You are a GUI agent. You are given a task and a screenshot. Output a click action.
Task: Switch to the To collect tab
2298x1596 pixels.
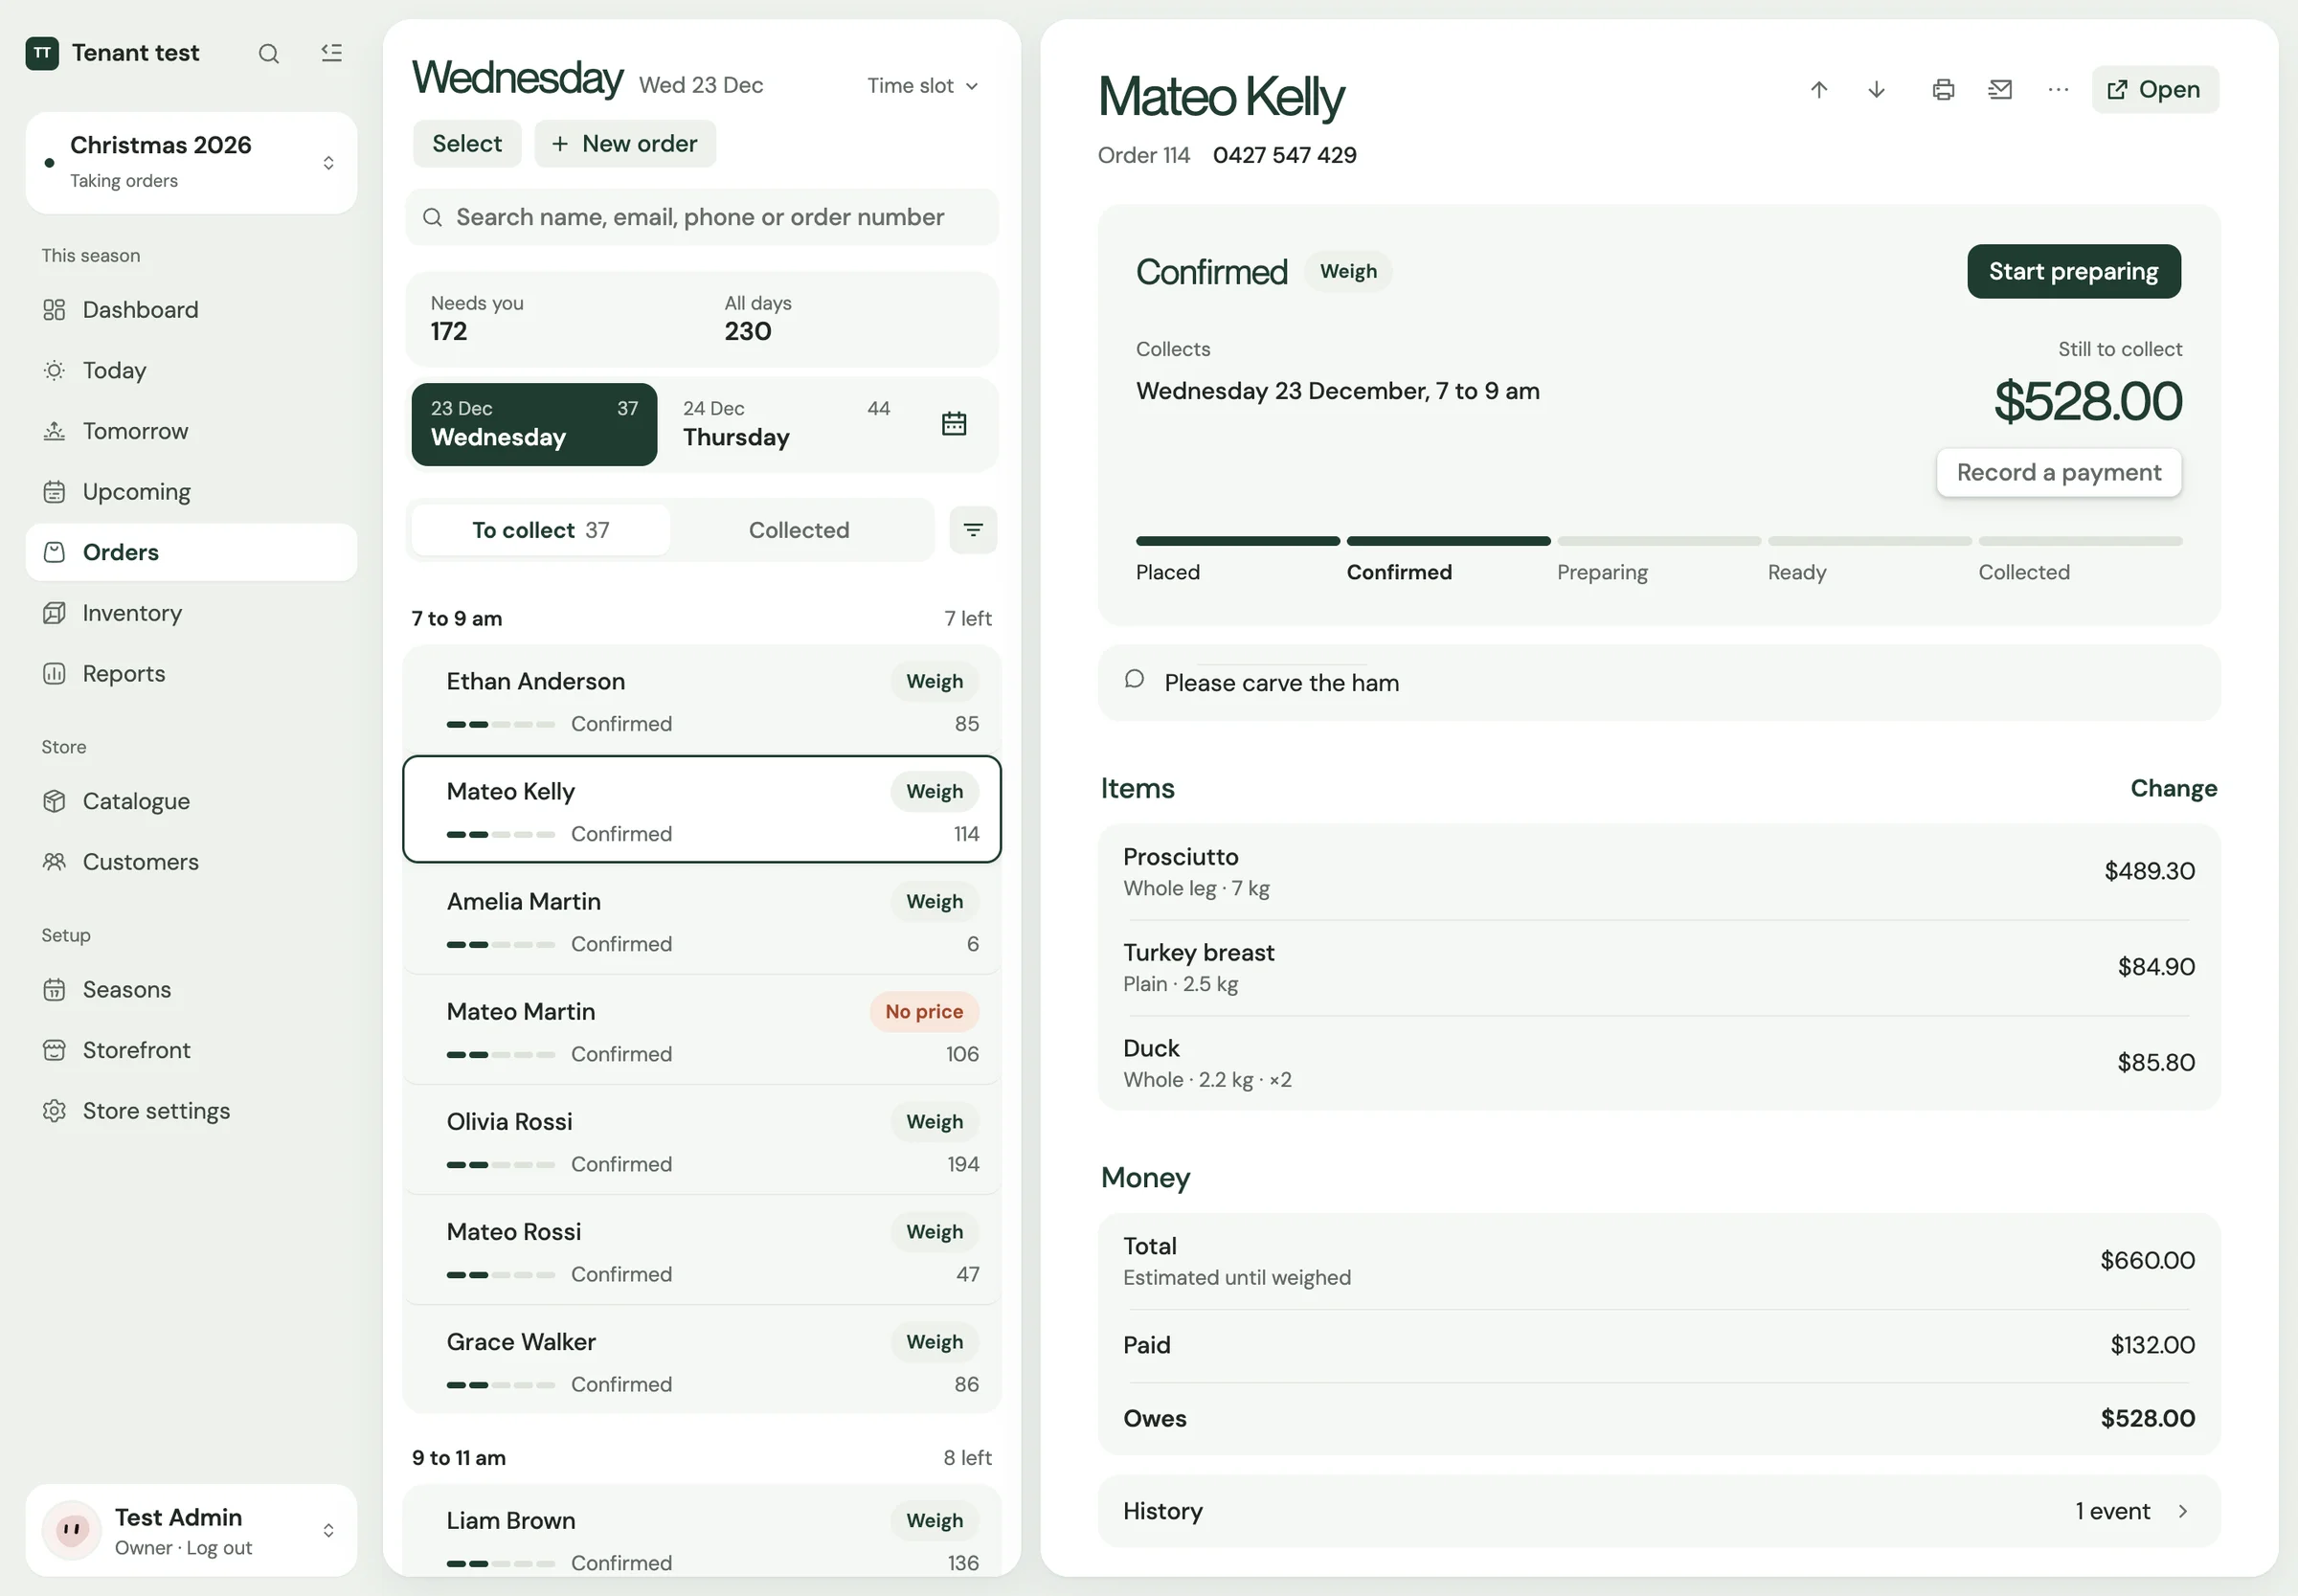540,530
